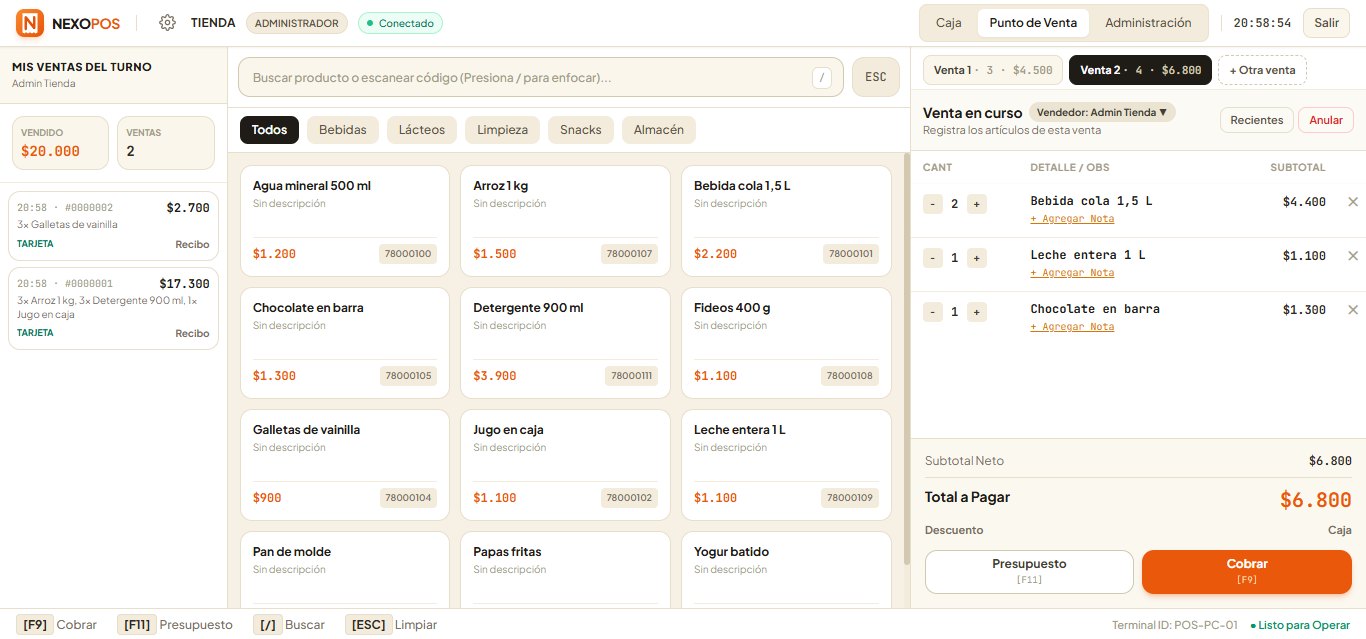Decrease Leche entera quantity with minus
1366x639 pixels.
[x=932, y=258]
